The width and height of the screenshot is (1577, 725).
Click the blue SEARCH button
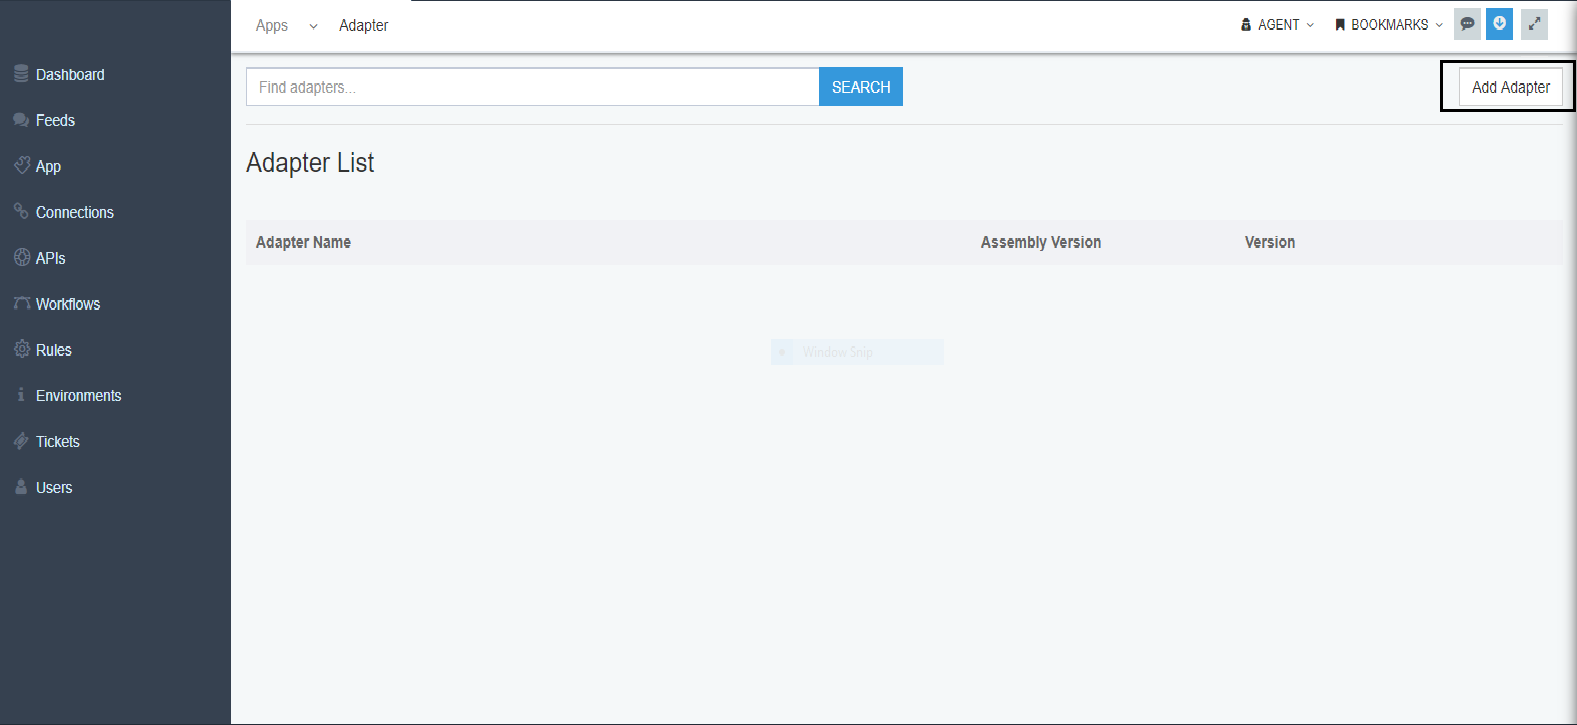[x=860, y=87]
